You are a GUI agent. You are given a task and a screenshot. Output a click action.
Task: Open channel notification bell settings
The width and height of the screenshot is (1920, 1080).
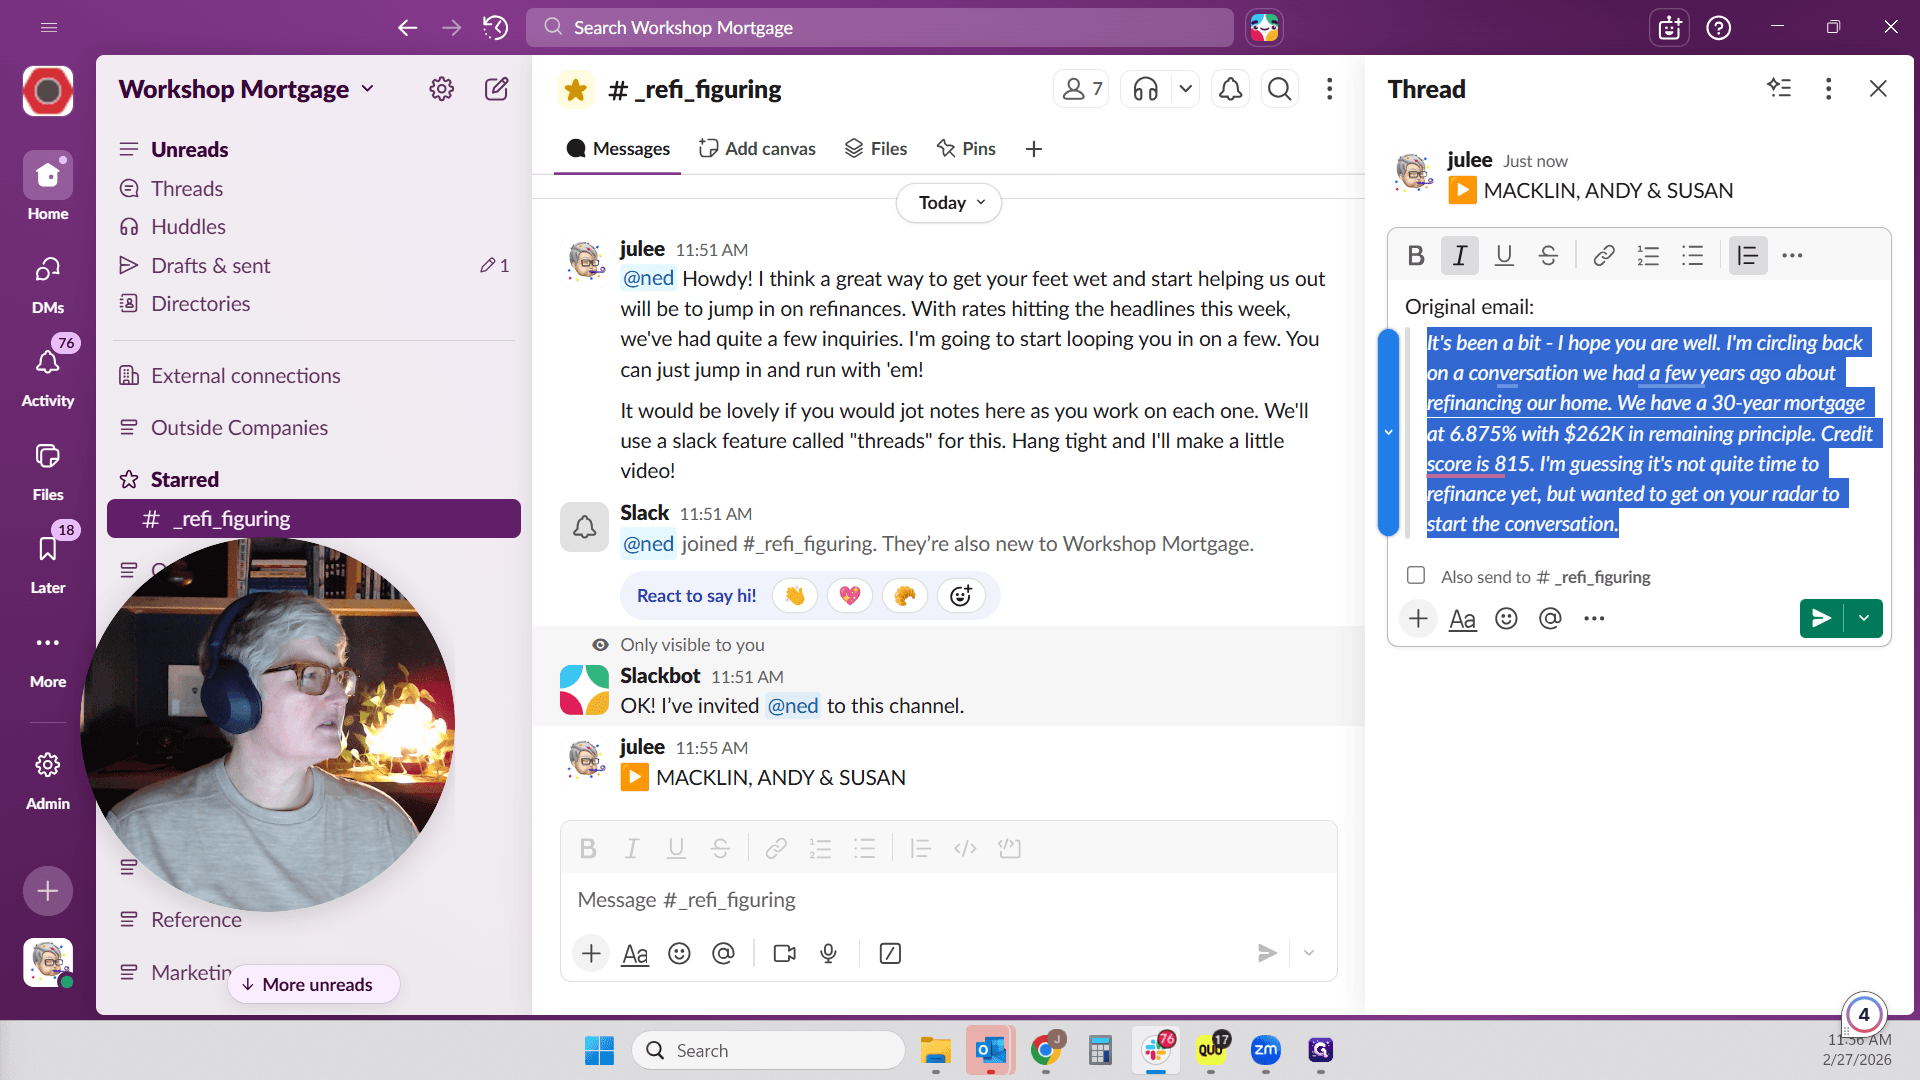(1231, 90)
